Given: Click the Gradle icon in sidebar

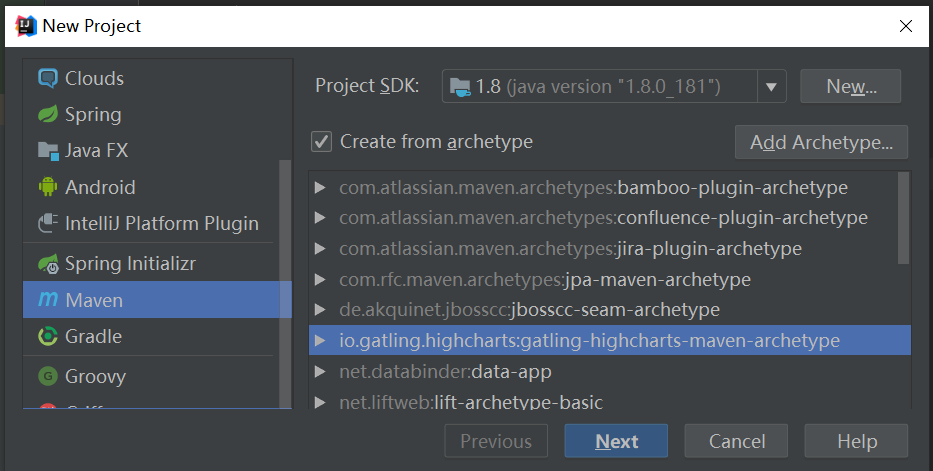Looking at the screenshot, I should tap(47, 336).
